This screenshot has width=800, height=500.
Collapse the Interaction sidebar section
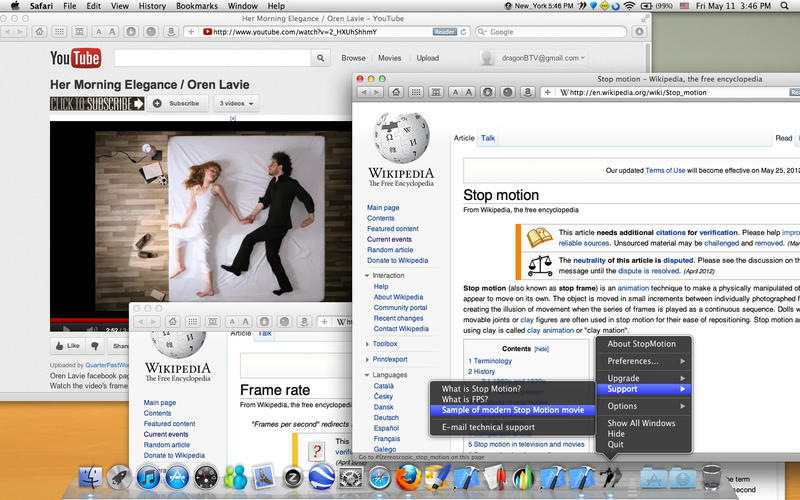click(x=367, y=276)
